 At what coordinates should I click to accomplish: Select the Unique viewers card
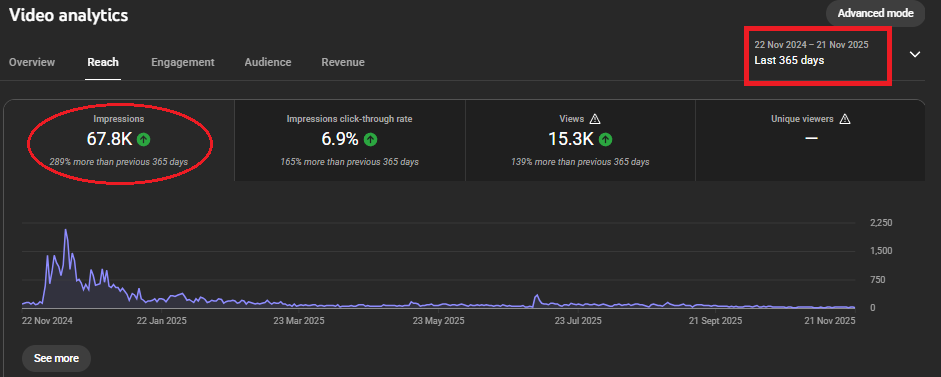click(810, 140)
